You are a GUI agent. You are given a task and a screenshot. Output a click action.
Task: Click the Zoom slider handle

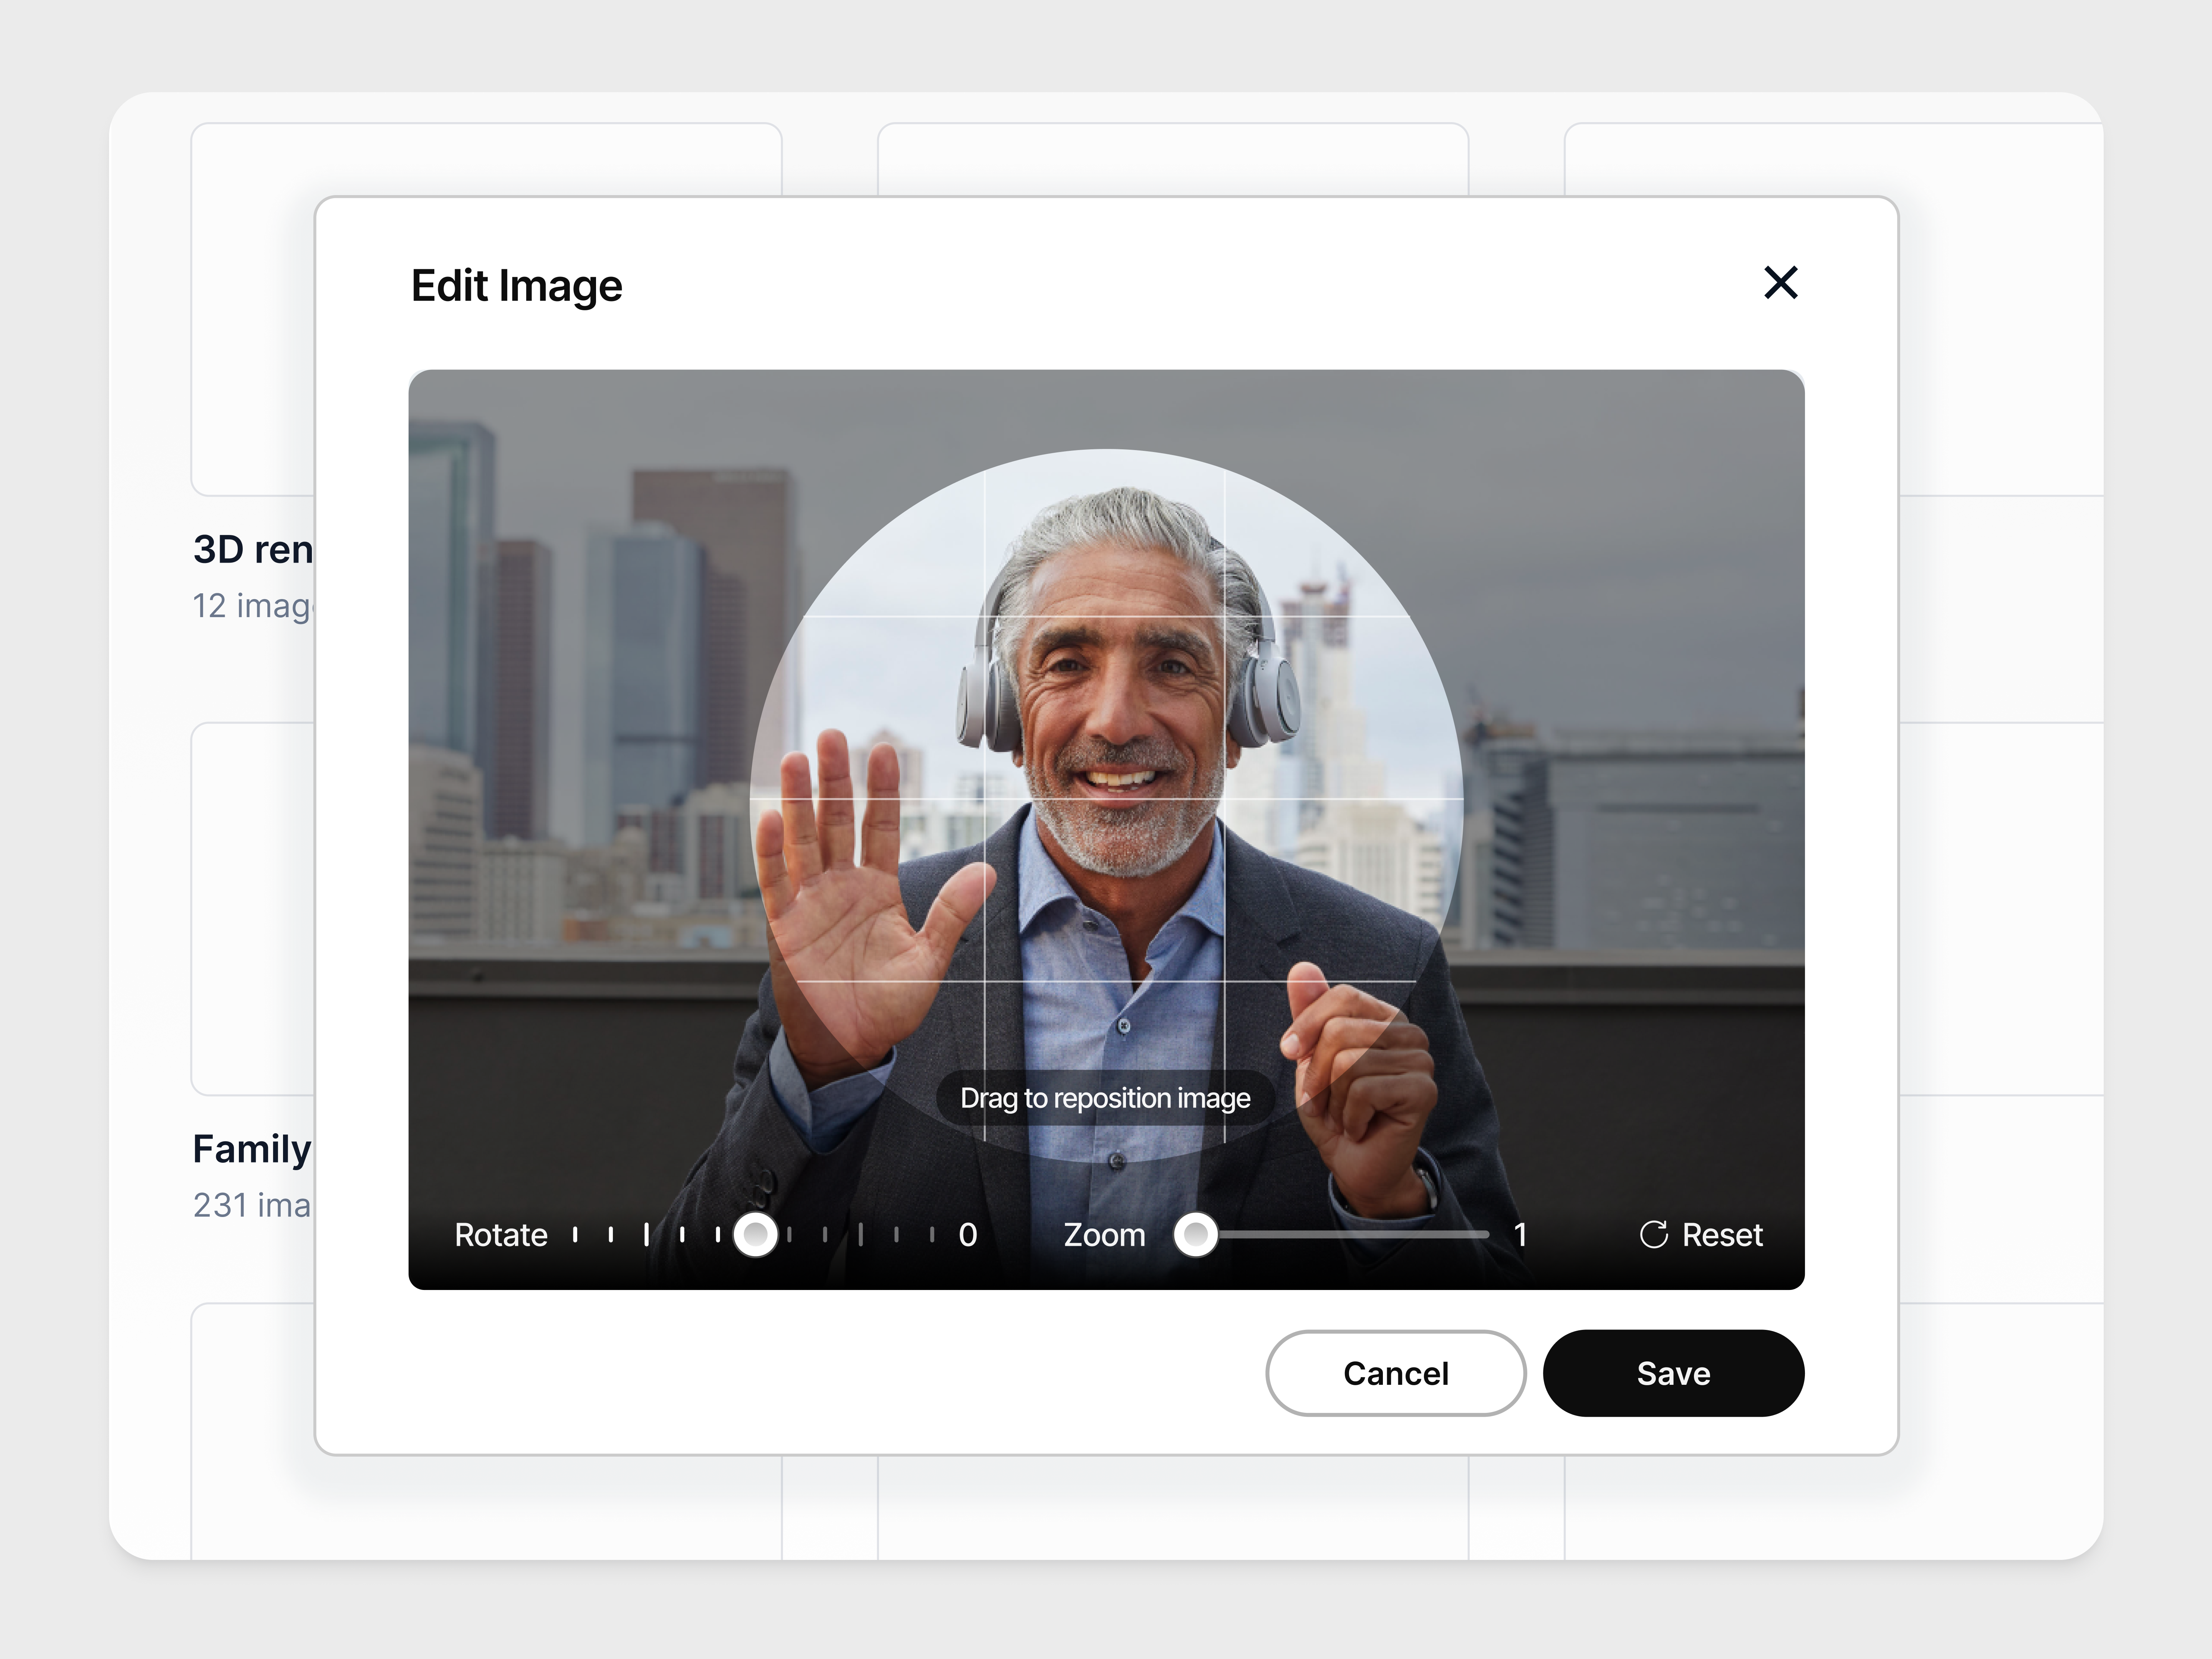[1195, 1235]
